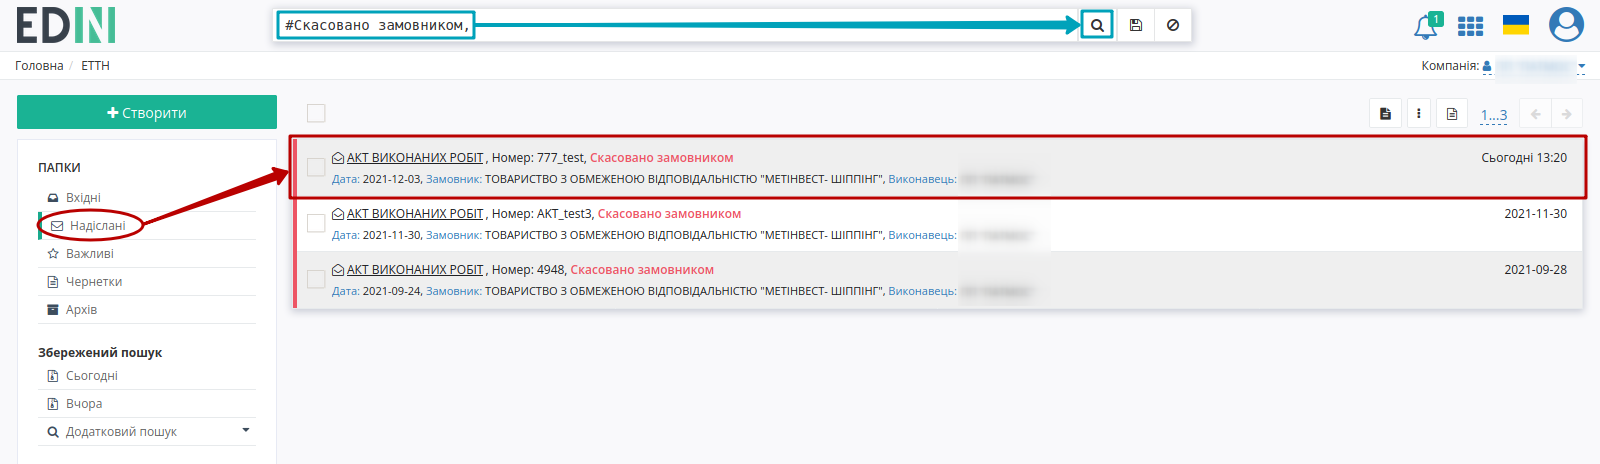Click customer name in the 2021-09-24 row
1600x464 pixels.
[x=683, y=292]
